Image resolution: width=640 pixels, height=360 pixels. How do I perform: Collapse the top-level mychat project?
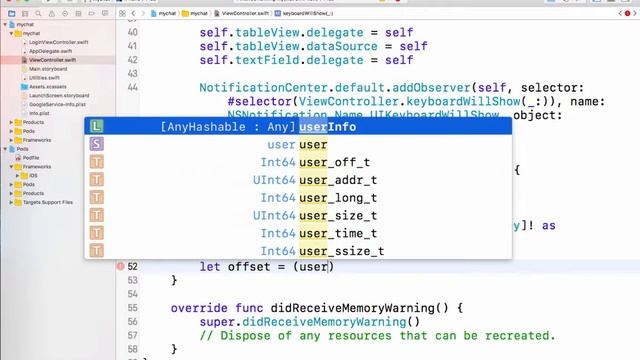pyautogui.click(x=5, y=24)
